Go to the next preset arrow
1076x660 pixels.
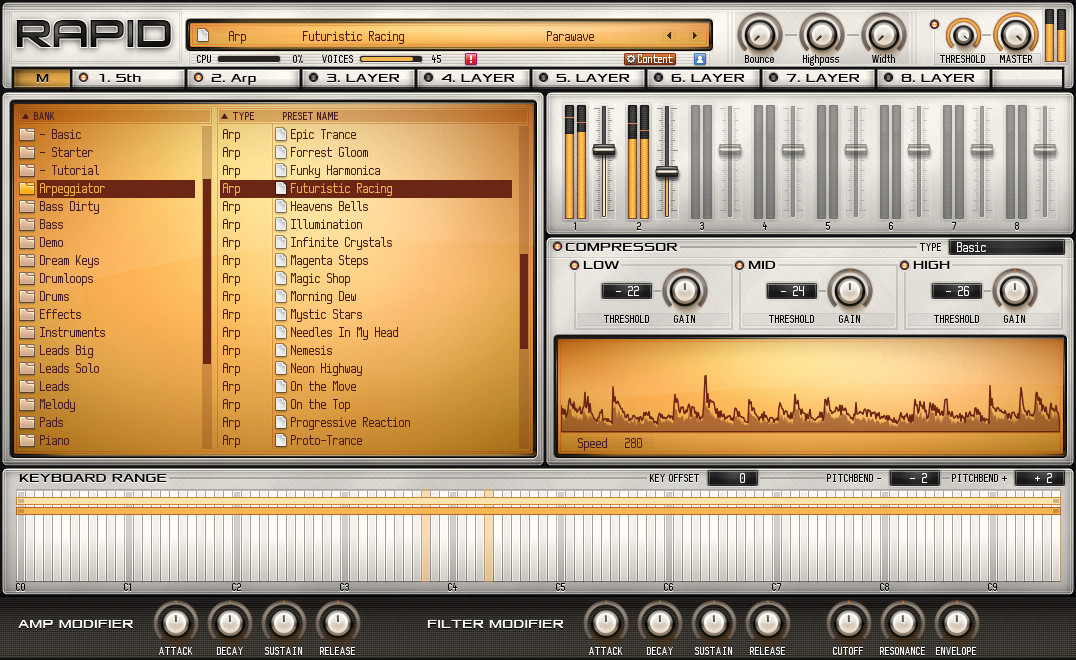pos(694,36)
